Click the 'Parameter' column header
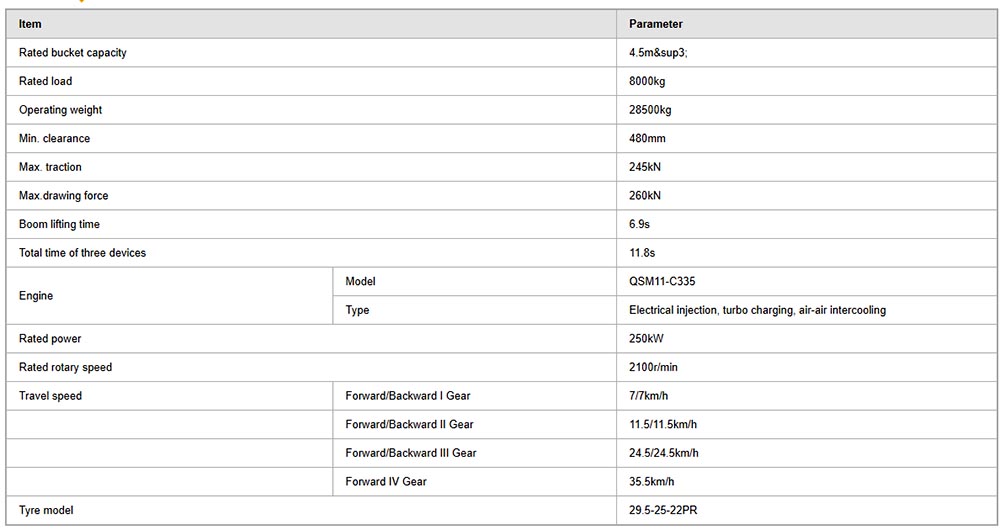The image size is (1000, 530). [x=656, y=24]
